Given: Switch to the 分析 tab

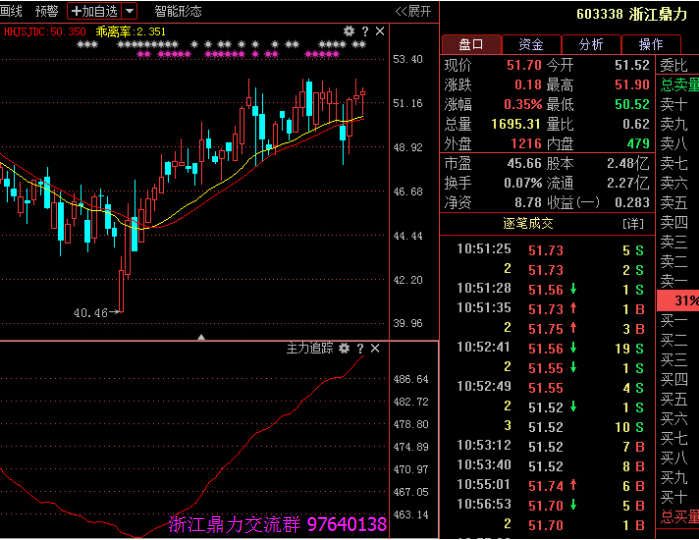Looking at the screenshot, I should (591, 44).
